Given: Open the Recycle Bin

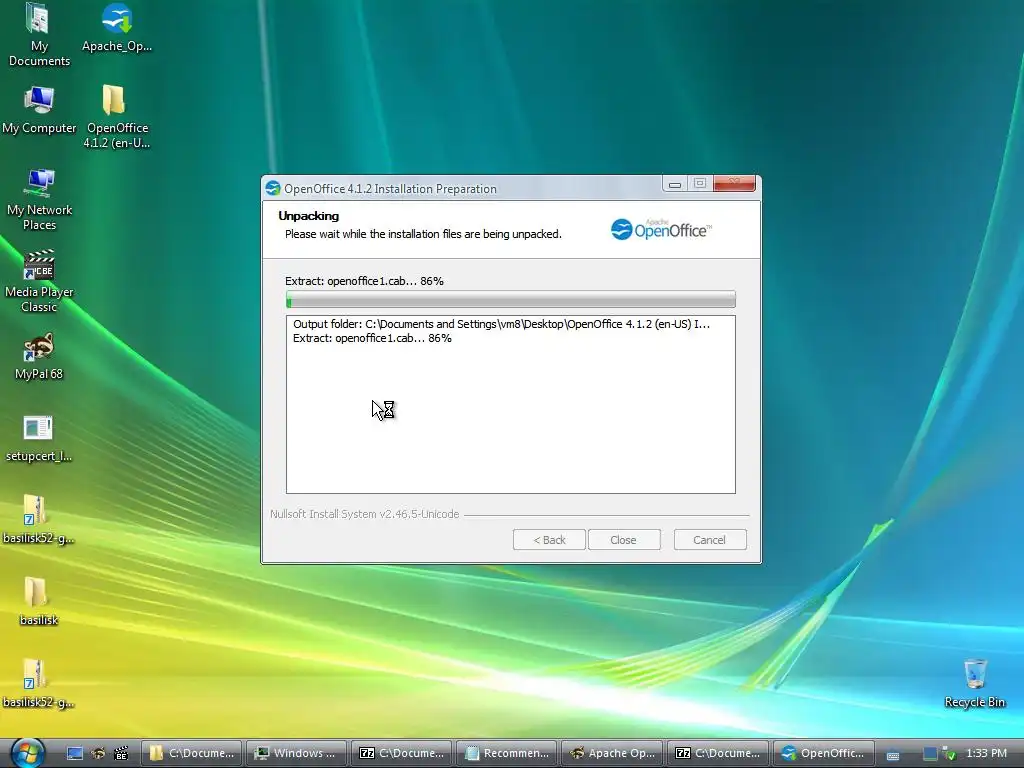Looking at the screenshot, I should click(x=974, y=684).
